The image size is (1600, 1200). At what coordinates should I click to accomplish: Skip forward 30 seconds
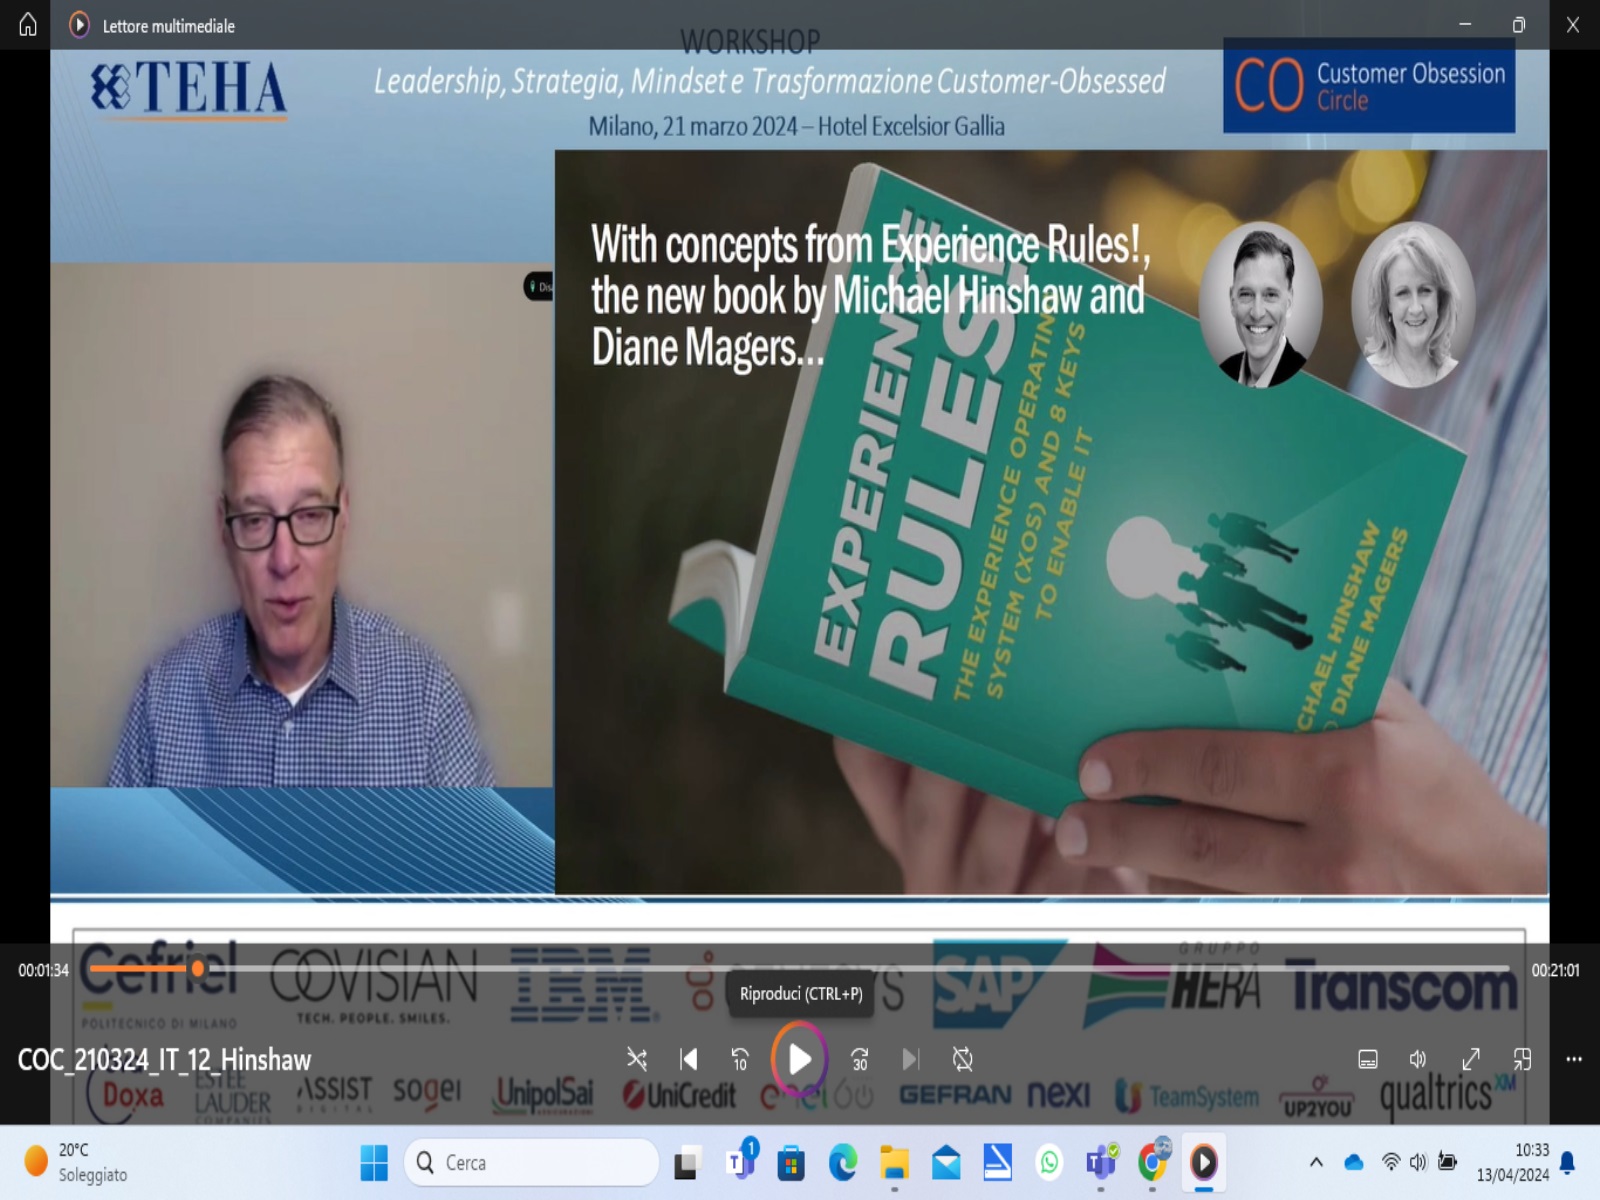859,1059
